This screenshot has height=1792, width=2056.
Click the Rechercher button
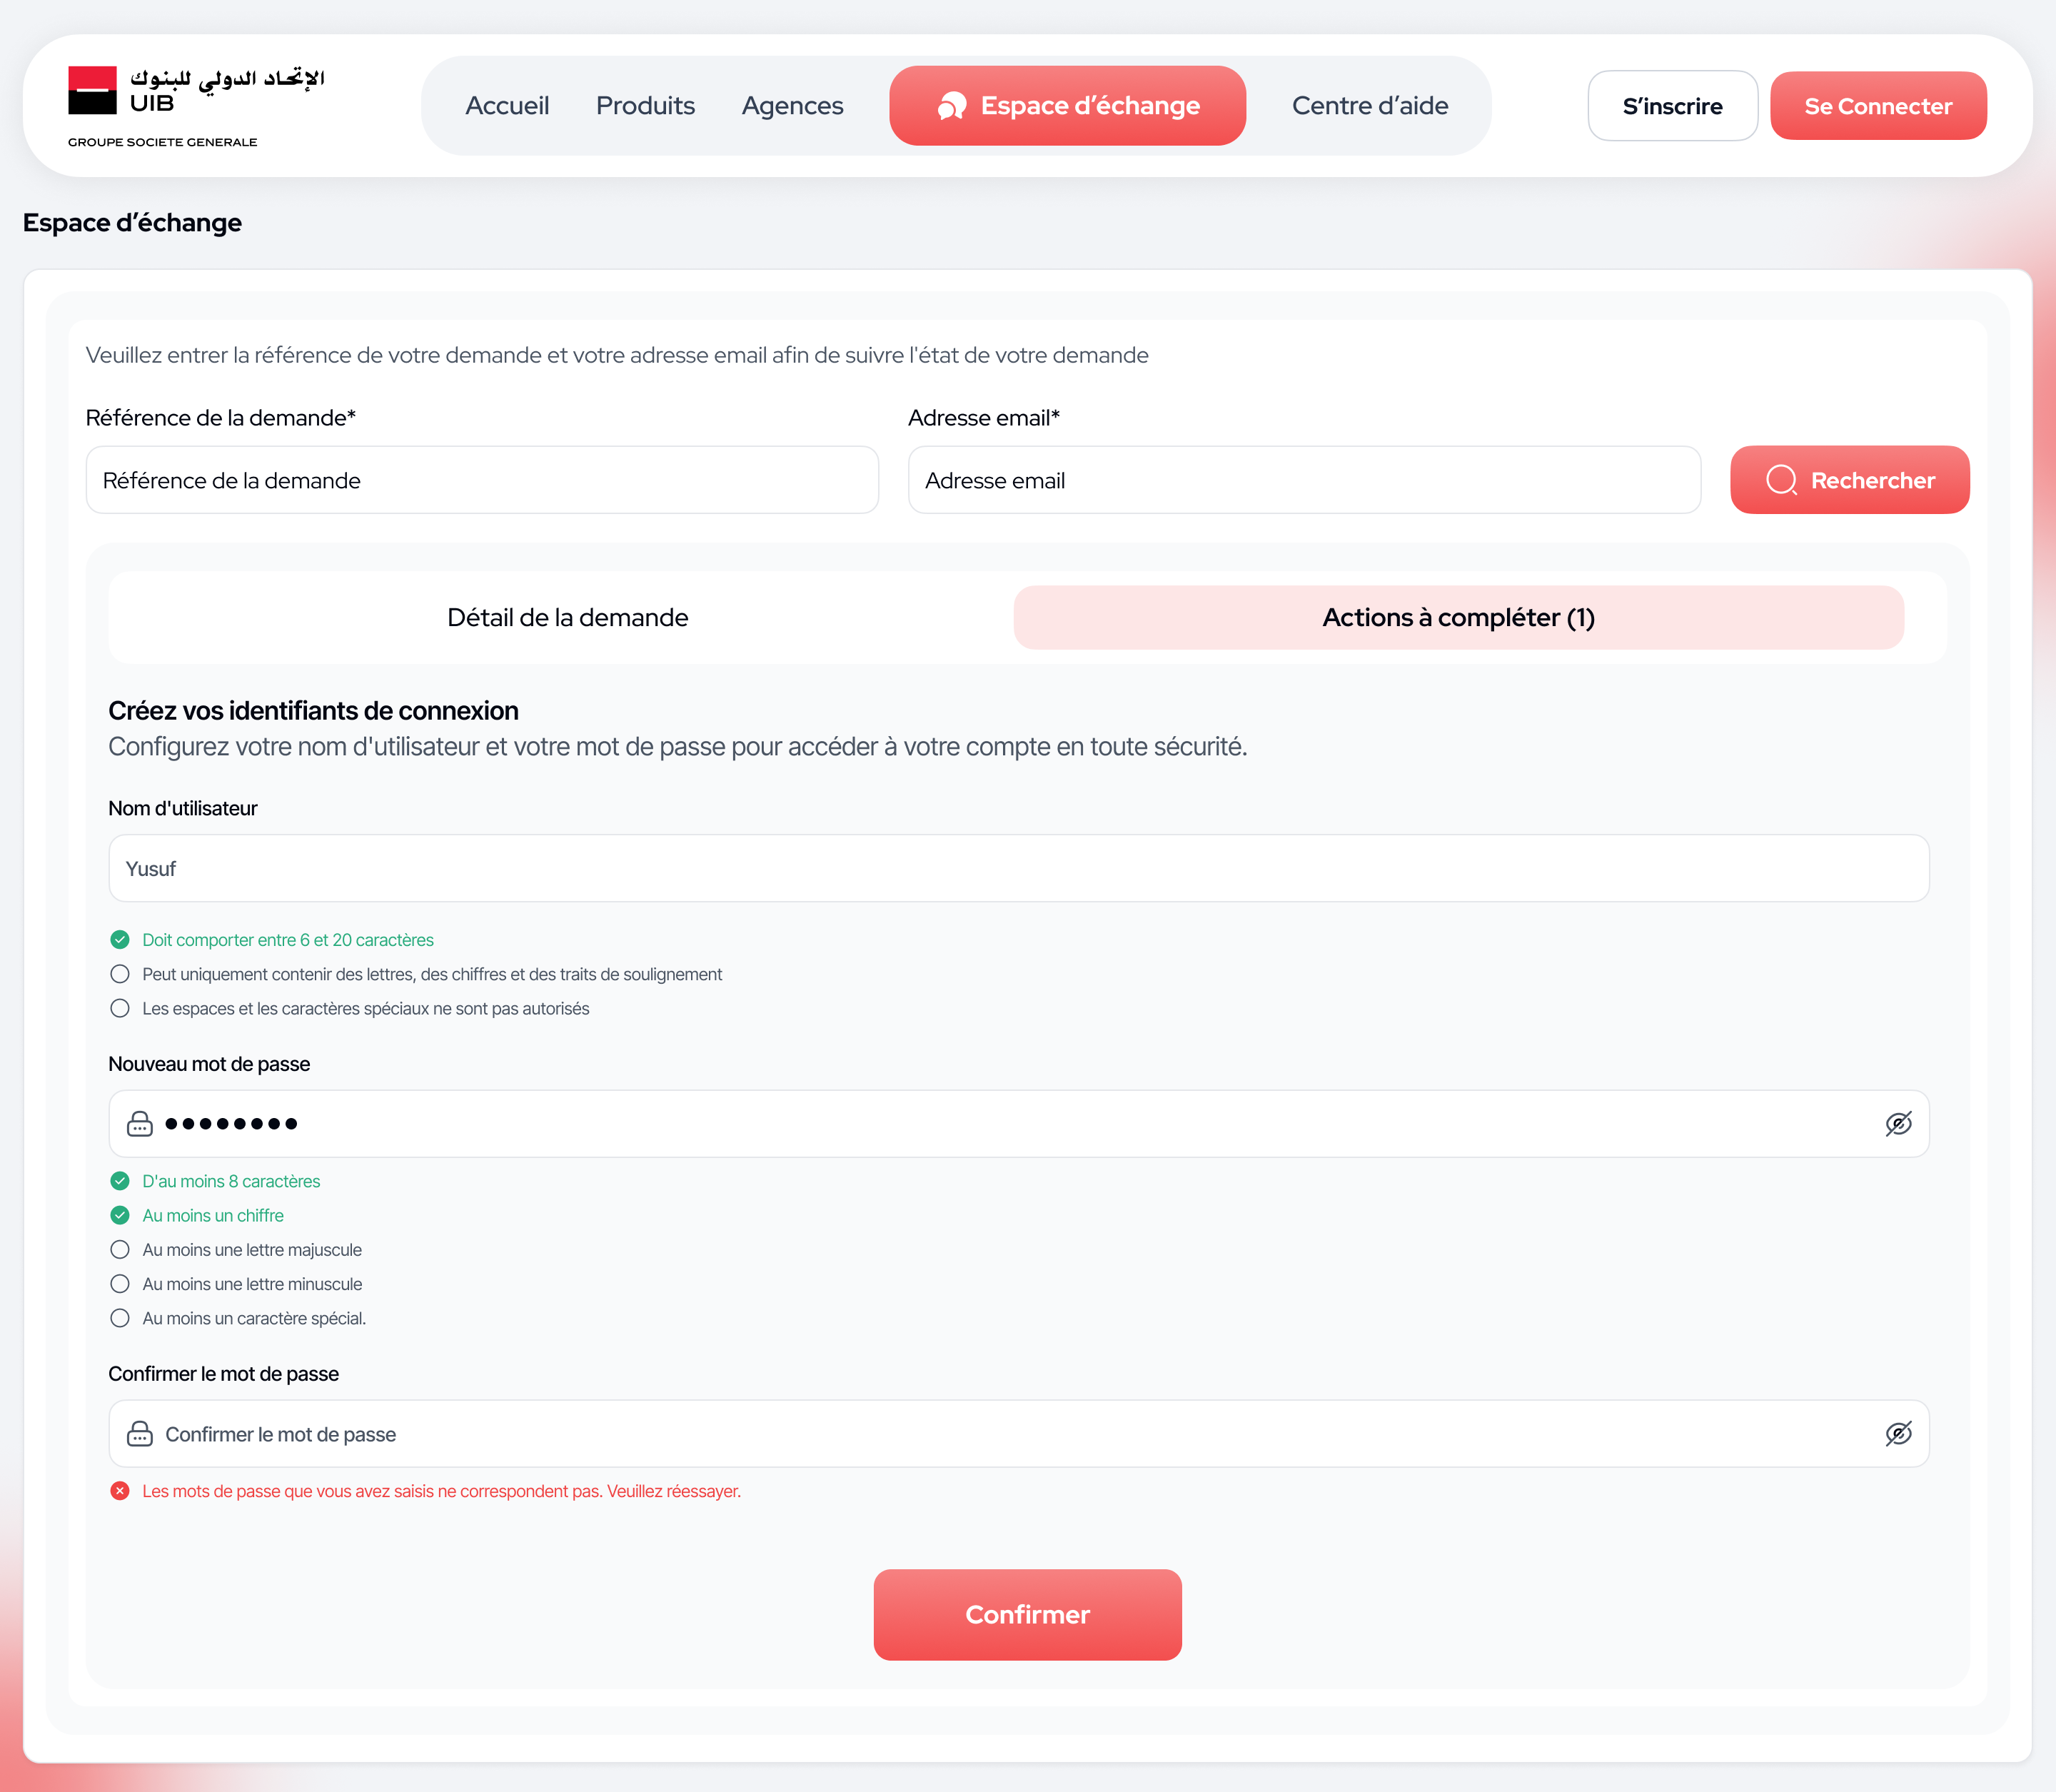tap(1849, 481)
